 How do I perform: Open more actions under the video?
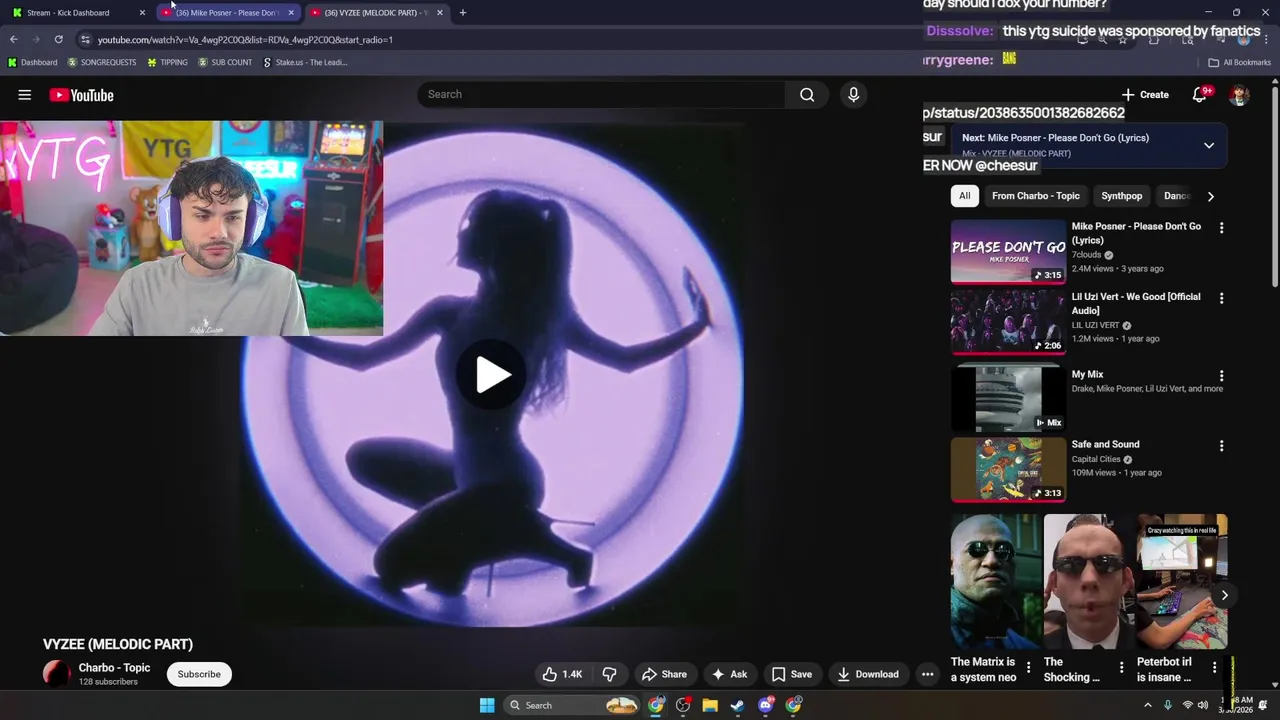click(x=927, y=674)
